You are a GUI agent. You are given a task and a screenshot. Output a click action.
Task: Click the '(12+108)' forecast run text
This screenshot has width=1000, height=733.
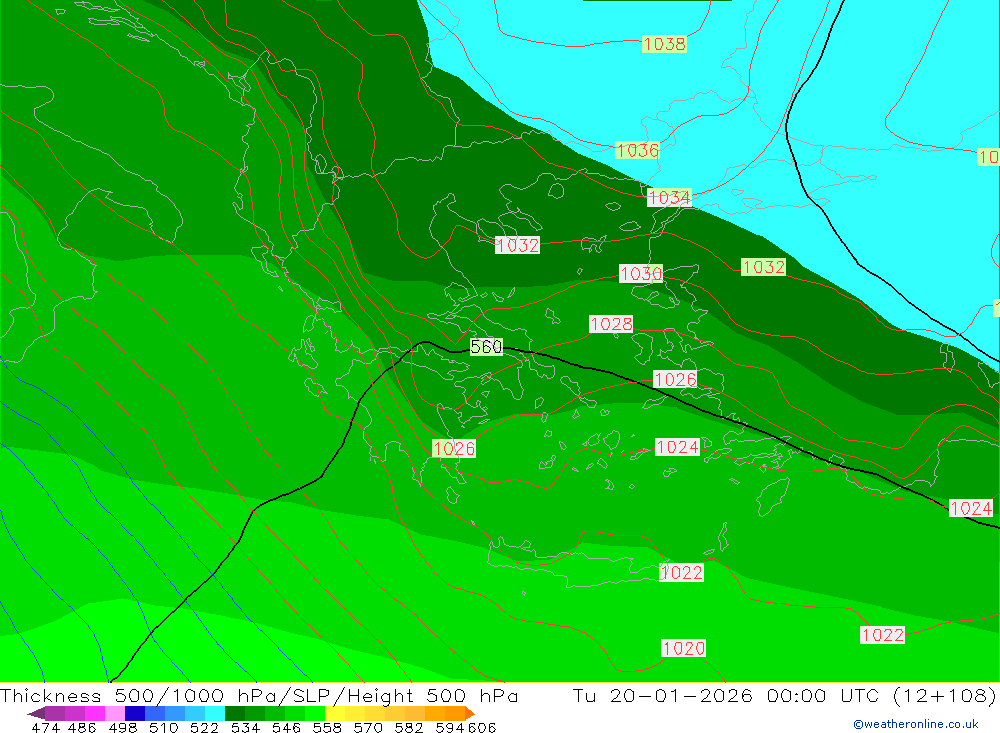(x=944, y=695)
